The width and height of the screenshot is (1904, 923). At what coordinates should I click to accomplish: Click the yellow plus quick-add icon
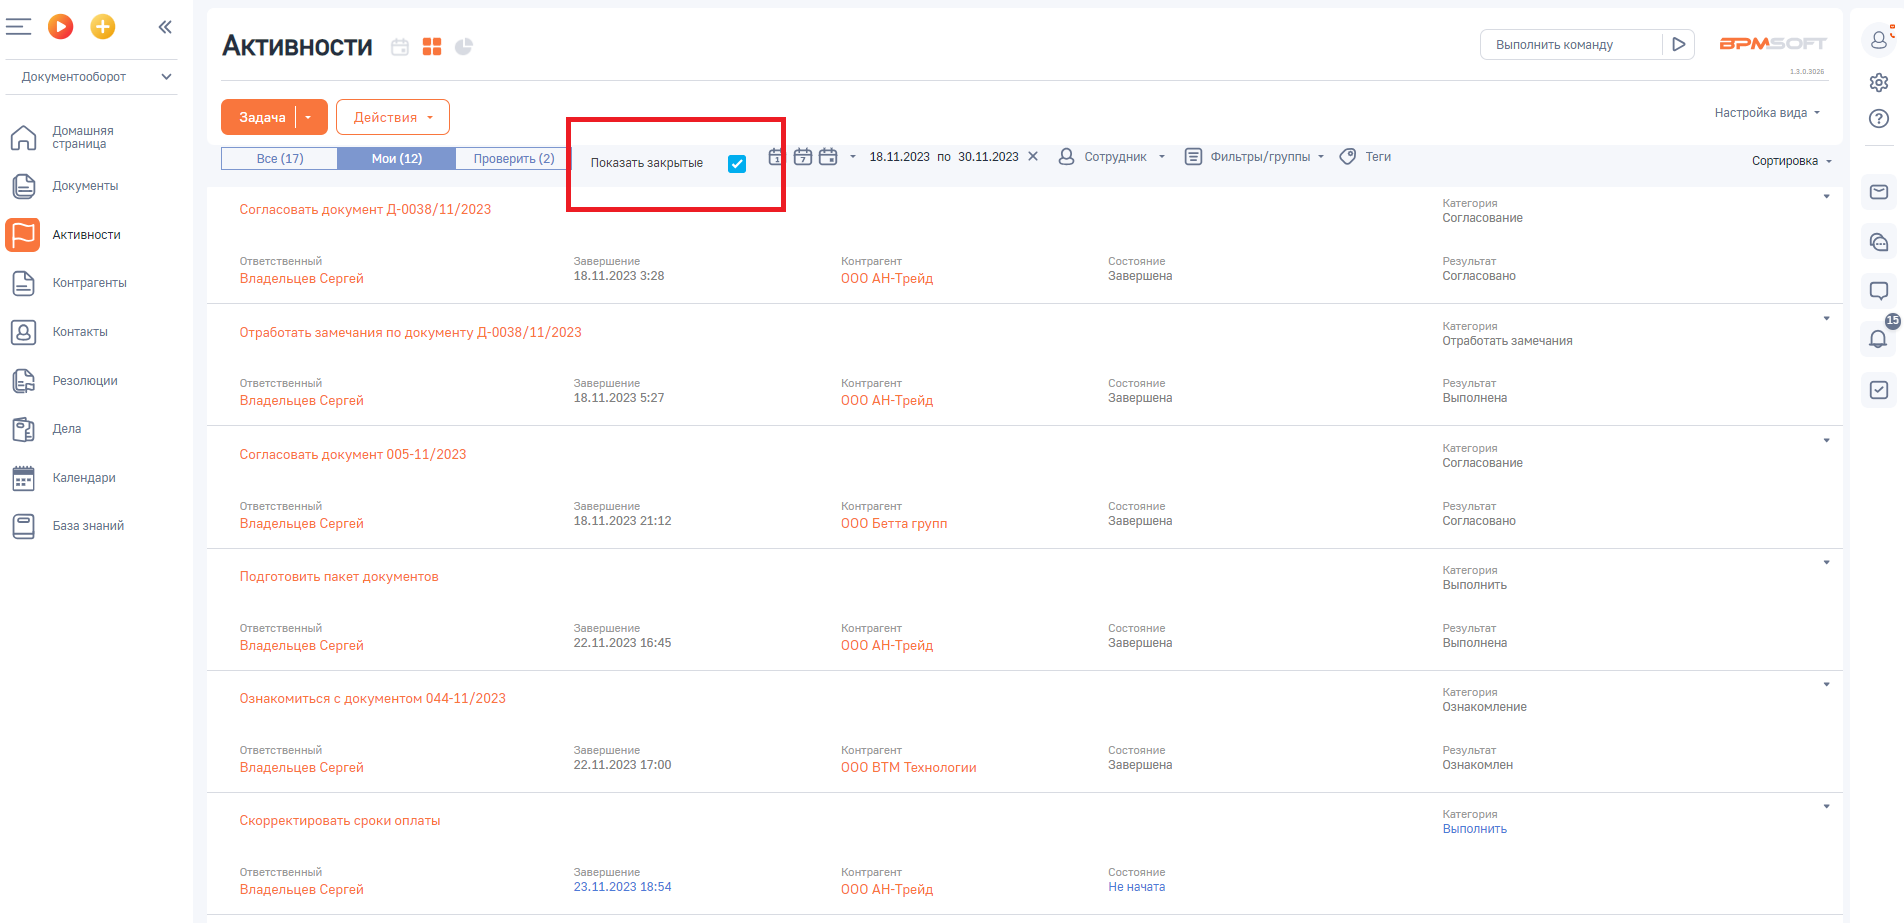point(103,27)
